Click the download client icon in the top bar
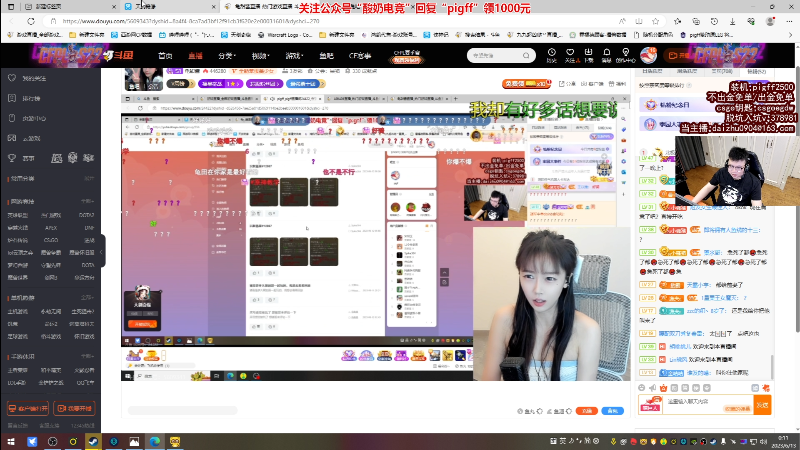 tap(588, 53)
